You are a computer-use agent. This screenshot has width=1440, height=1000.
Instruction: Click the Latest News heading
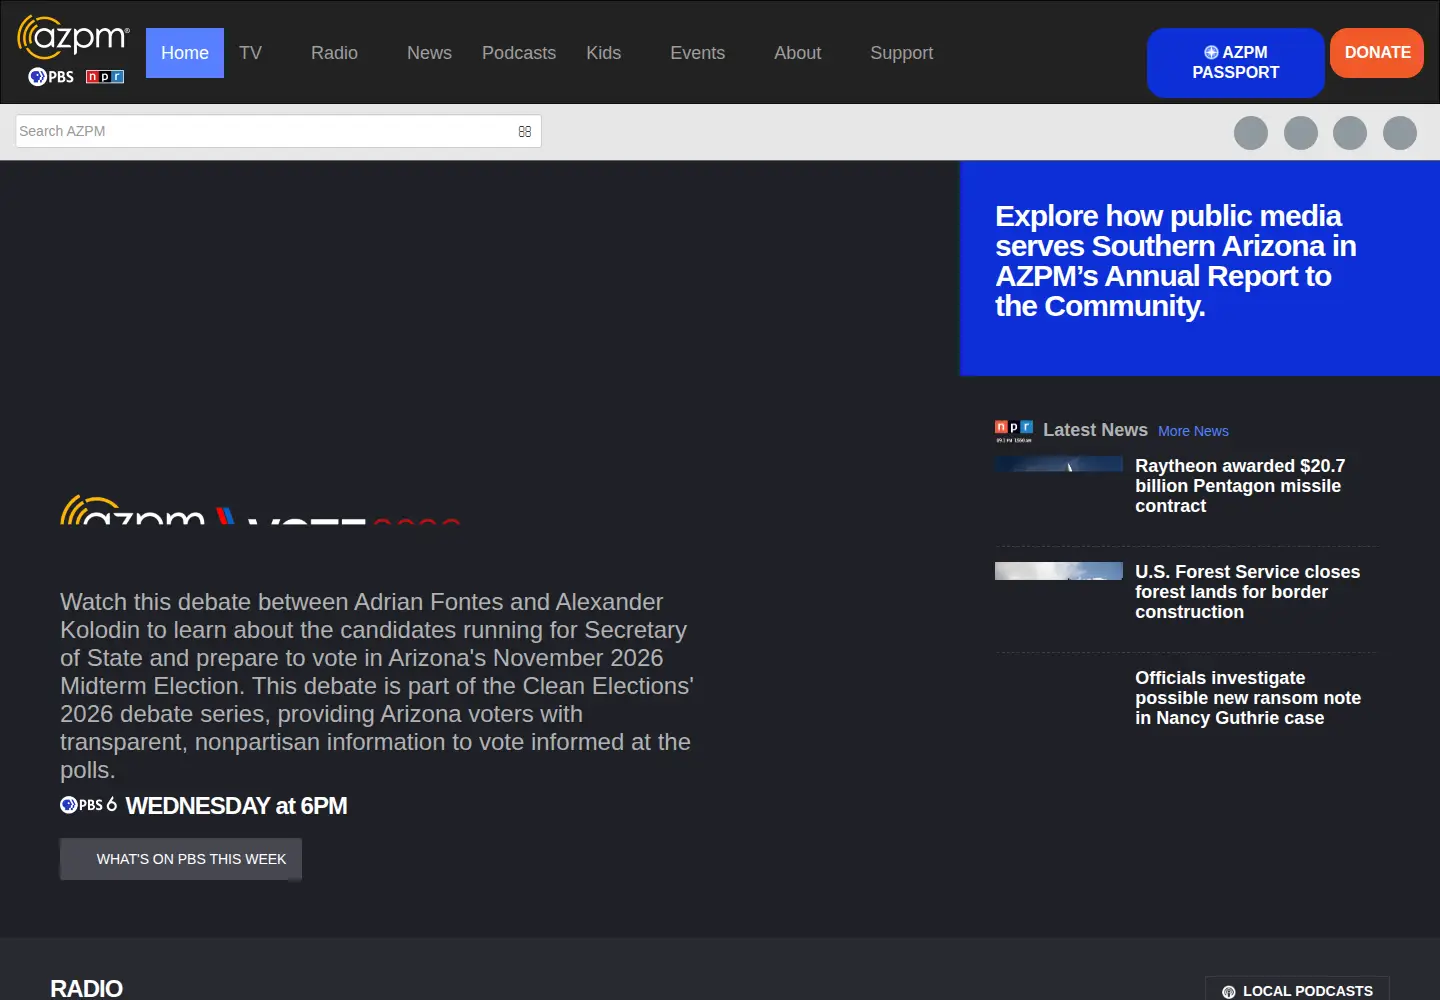click(1095, 430)
